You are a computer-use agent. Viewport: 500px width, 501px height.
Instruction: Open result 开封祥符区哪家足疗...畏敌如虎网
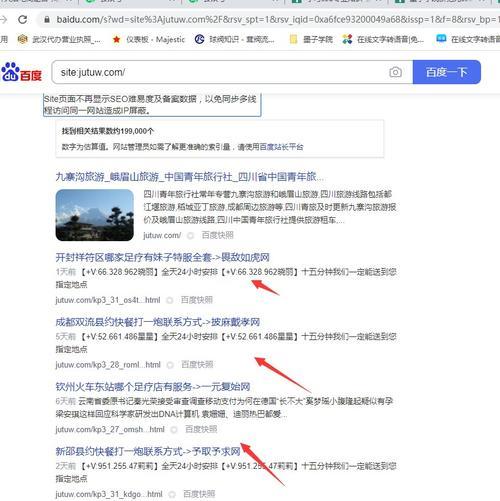coord(162,257)
